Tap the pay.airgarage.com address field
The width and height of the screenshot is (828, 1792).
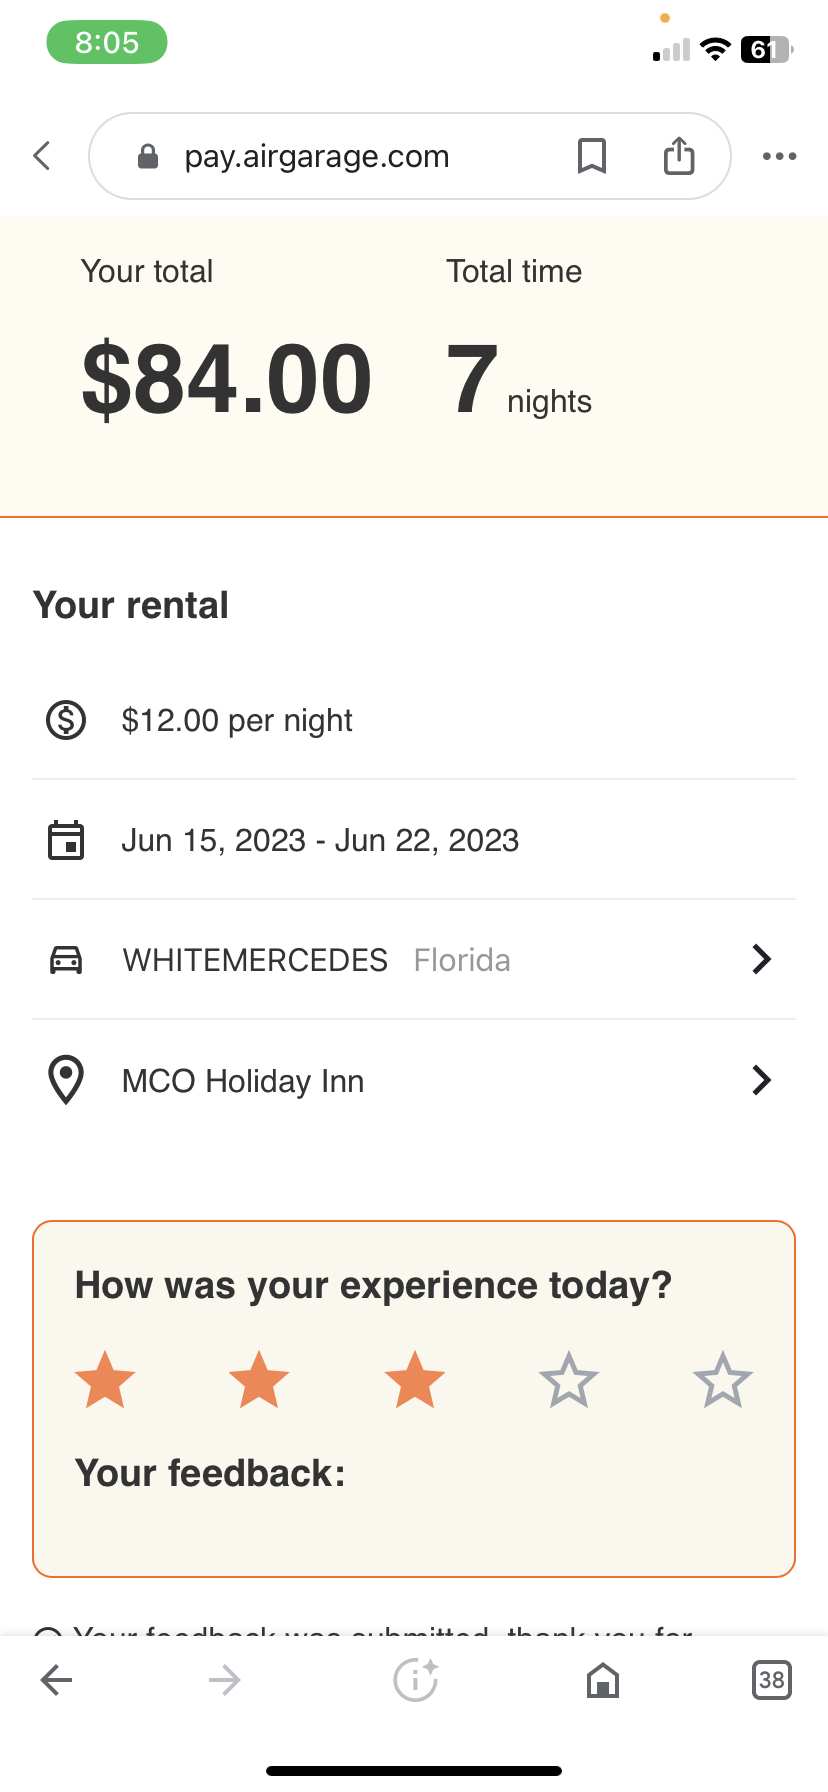(x=317, y=157)
